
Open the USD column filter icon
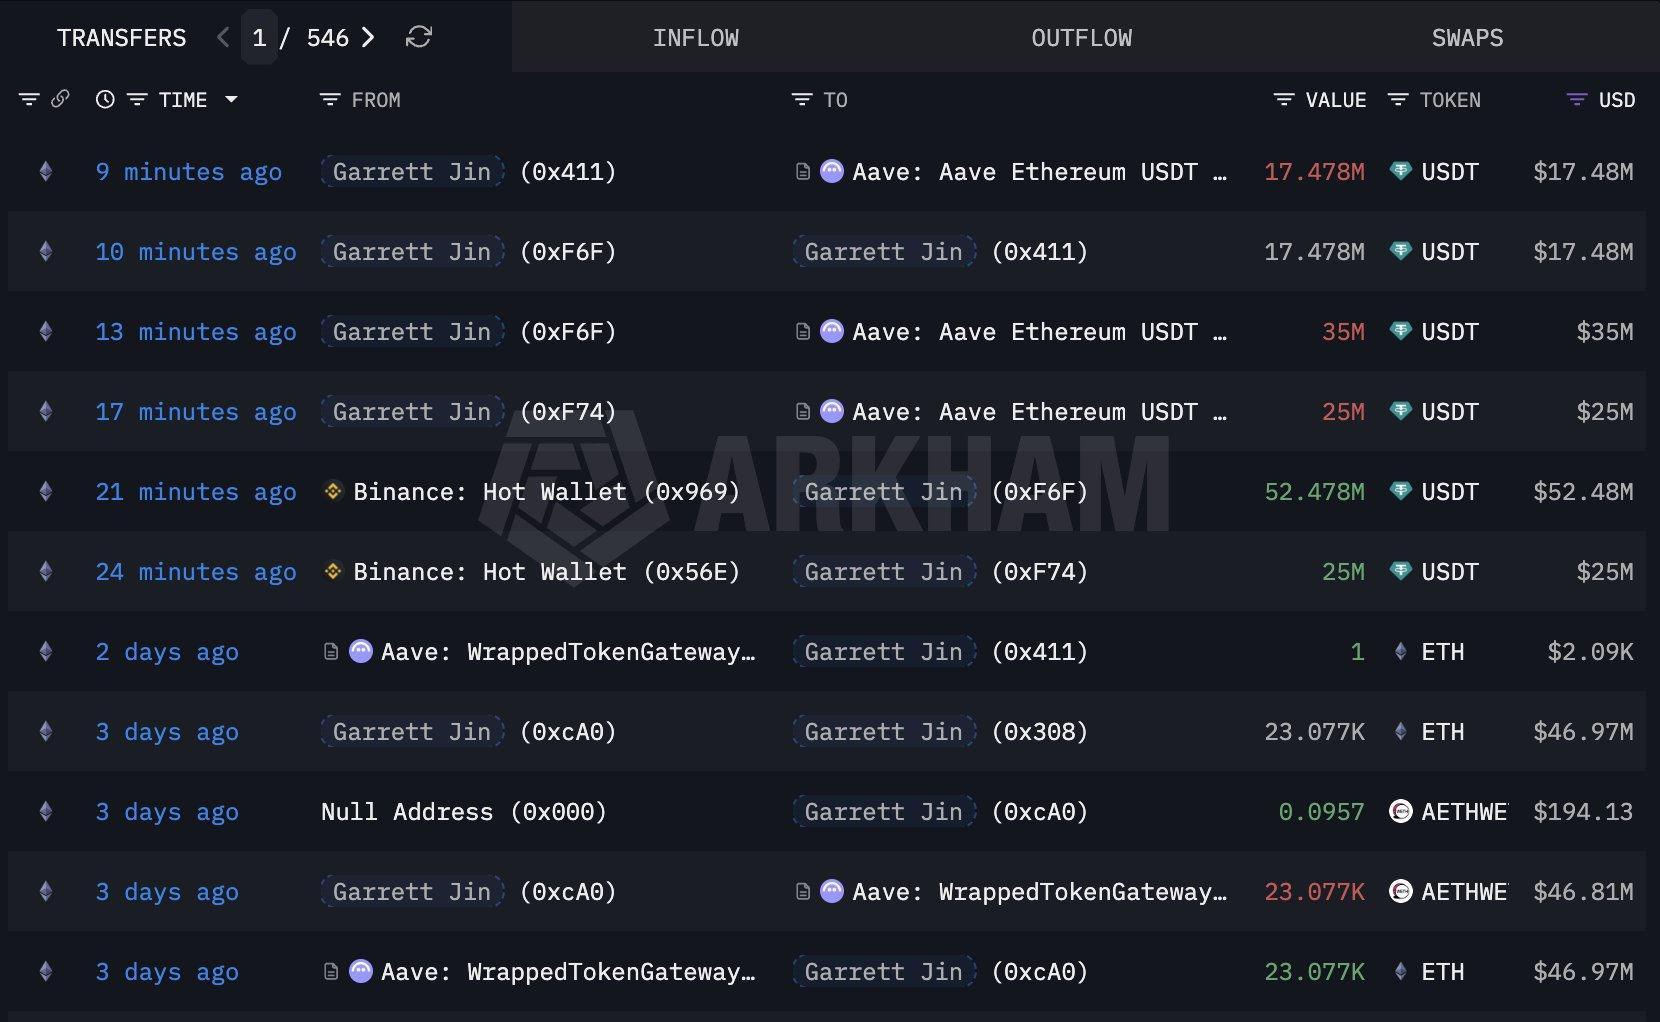[1576, 100]
